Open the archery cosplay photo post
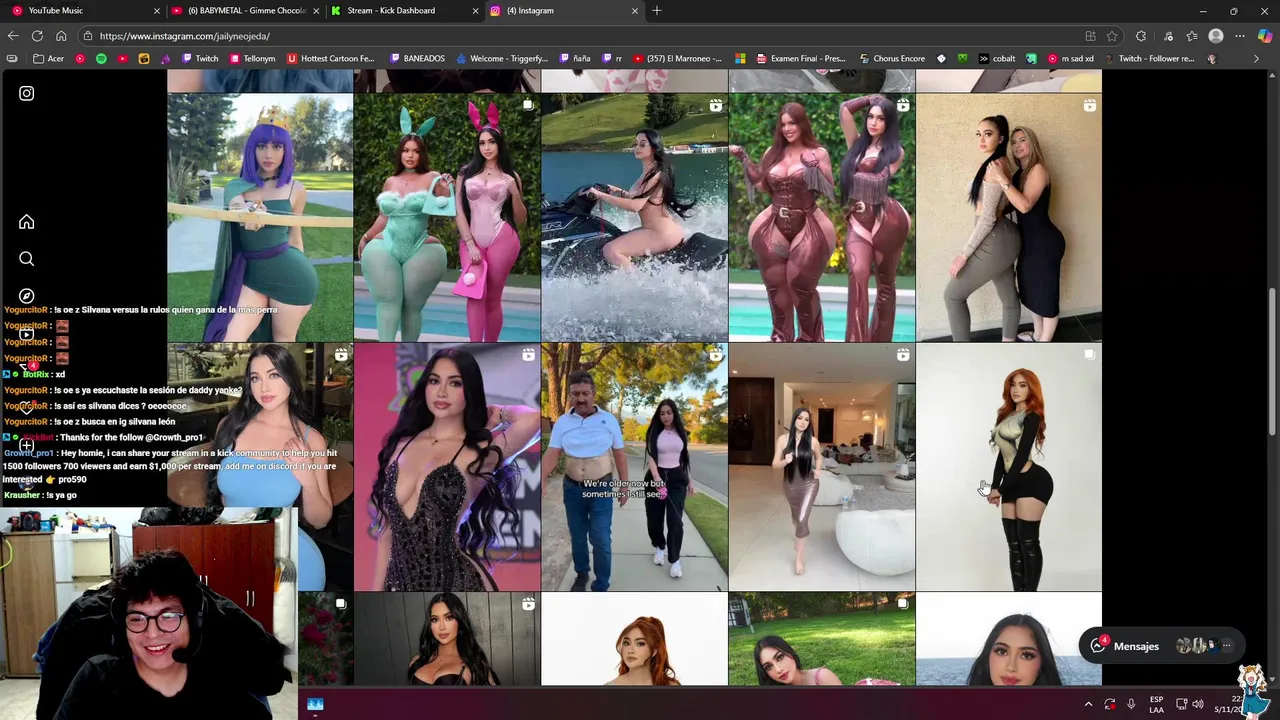1280x720 pixels. [x=260, y=218]
